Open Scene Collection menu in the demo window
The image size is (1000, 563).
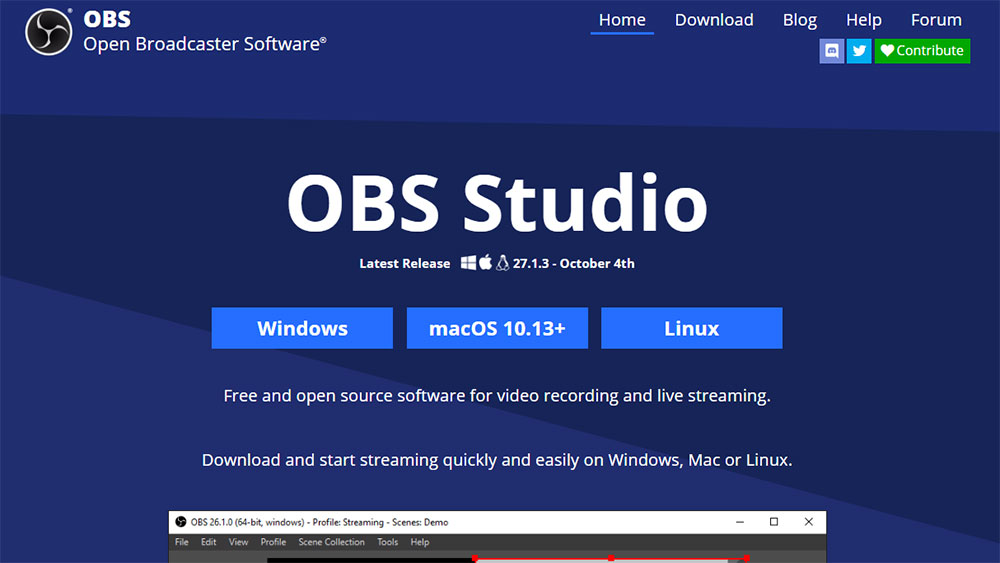pos(332,542)
